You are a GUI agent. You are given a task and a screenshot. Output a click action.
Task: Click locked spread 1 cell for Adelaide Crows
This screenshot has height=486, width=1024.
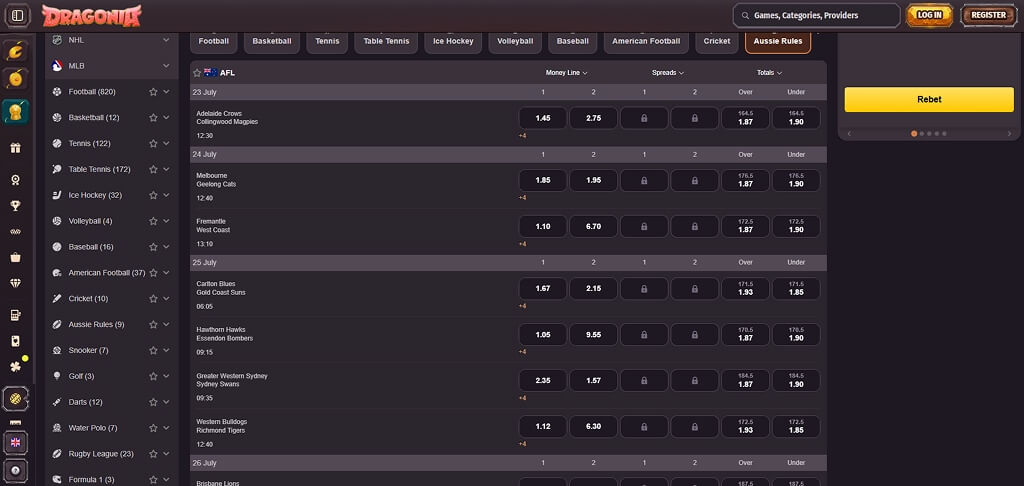[644, 118]
